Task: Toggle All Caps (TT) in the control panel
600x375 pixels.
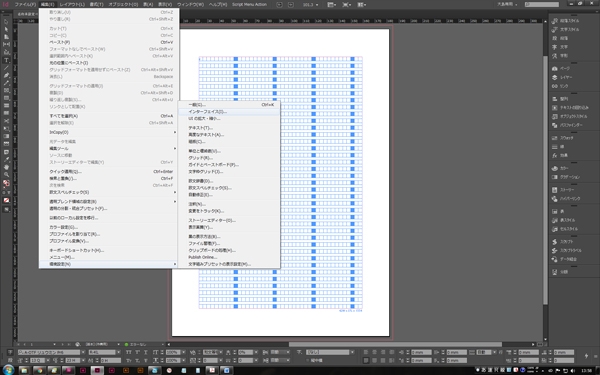Action: click(129, 352)
